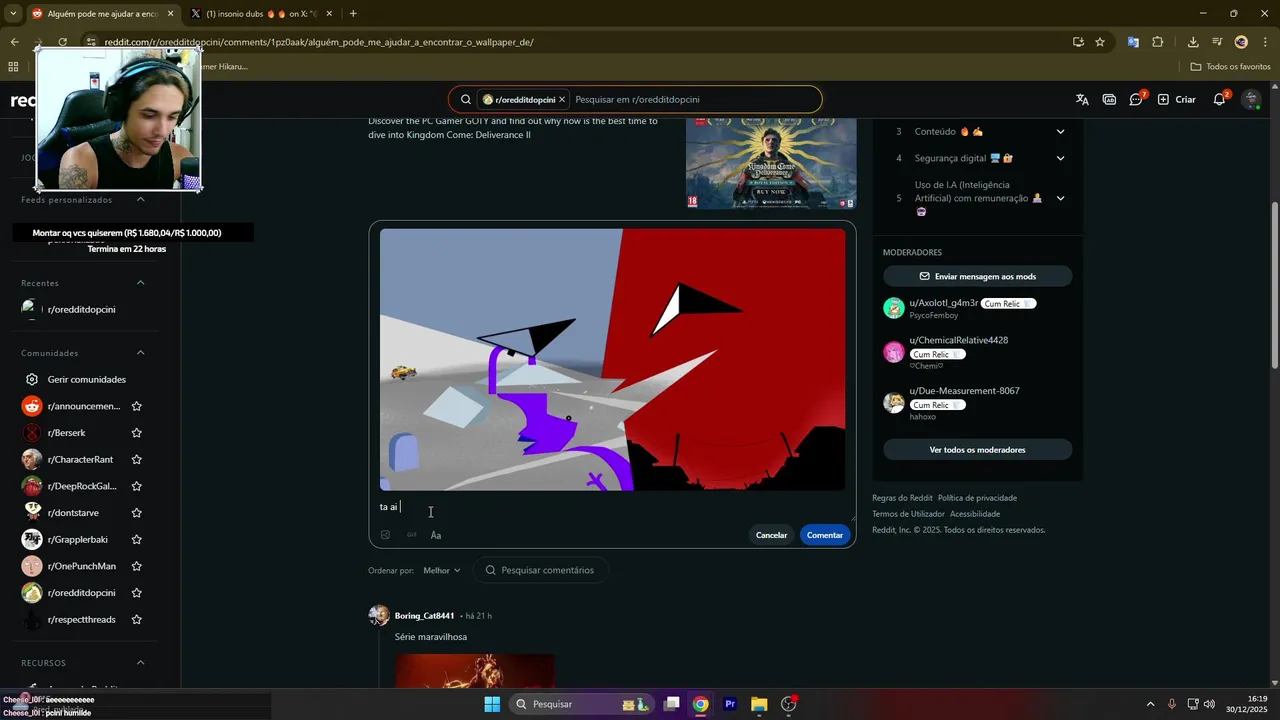
Task: Expand rule 3 Conteúdo
Action: tap(1060, 131)
